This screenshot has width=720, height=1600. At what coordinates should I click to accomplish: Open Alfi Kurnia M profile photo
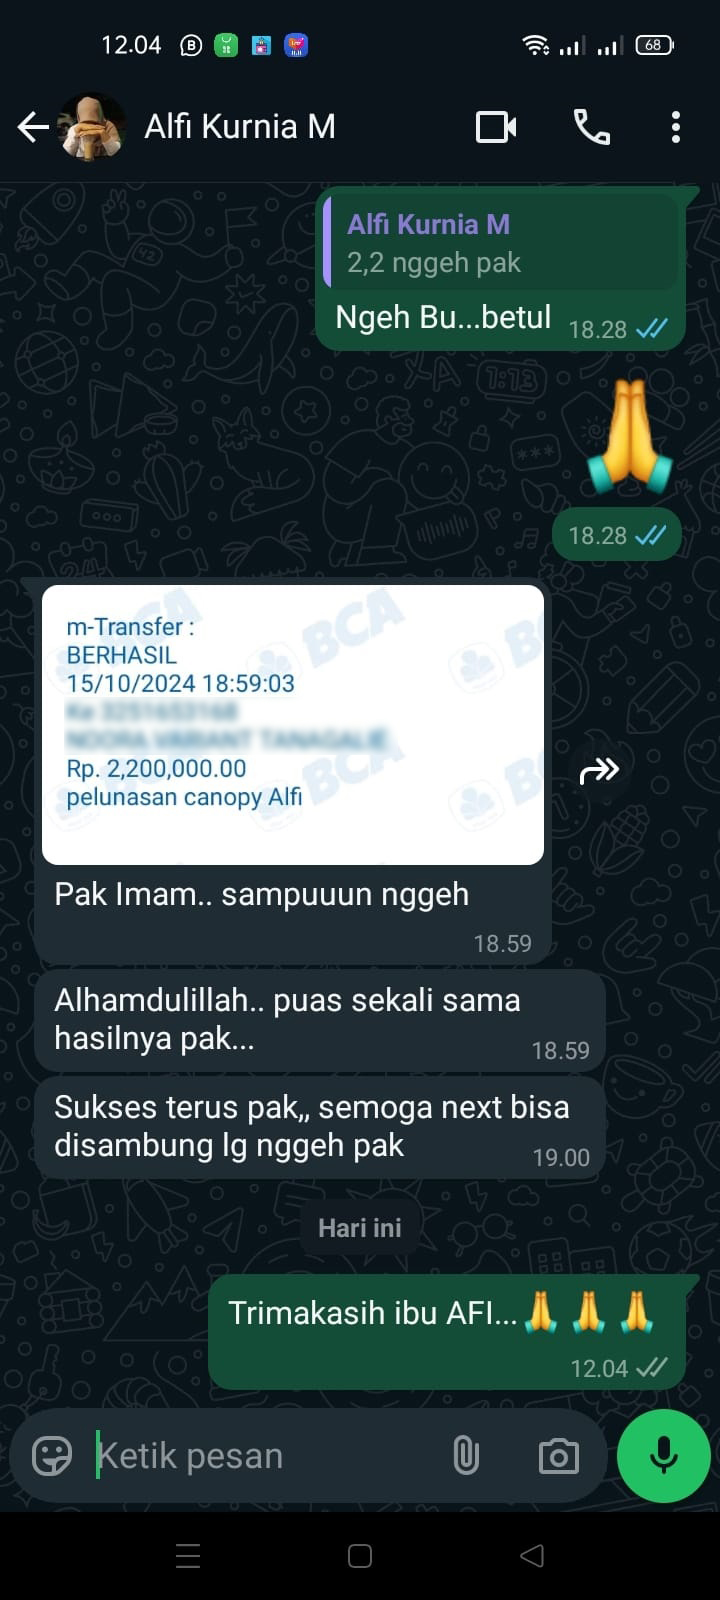(x=93, y=127)
